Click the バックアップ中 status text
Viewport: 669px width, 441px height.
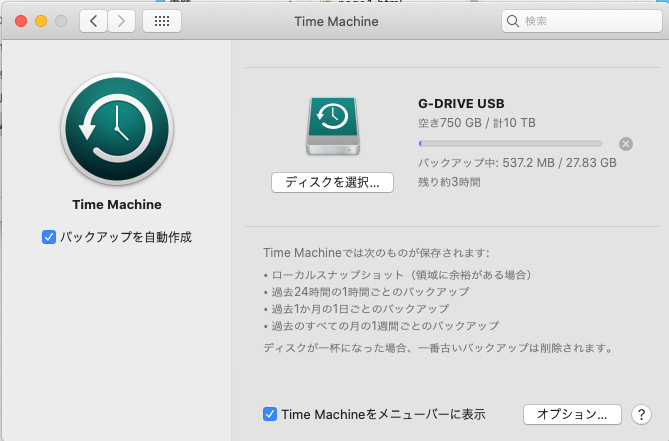pyautogui.click(x=516, y=162)
